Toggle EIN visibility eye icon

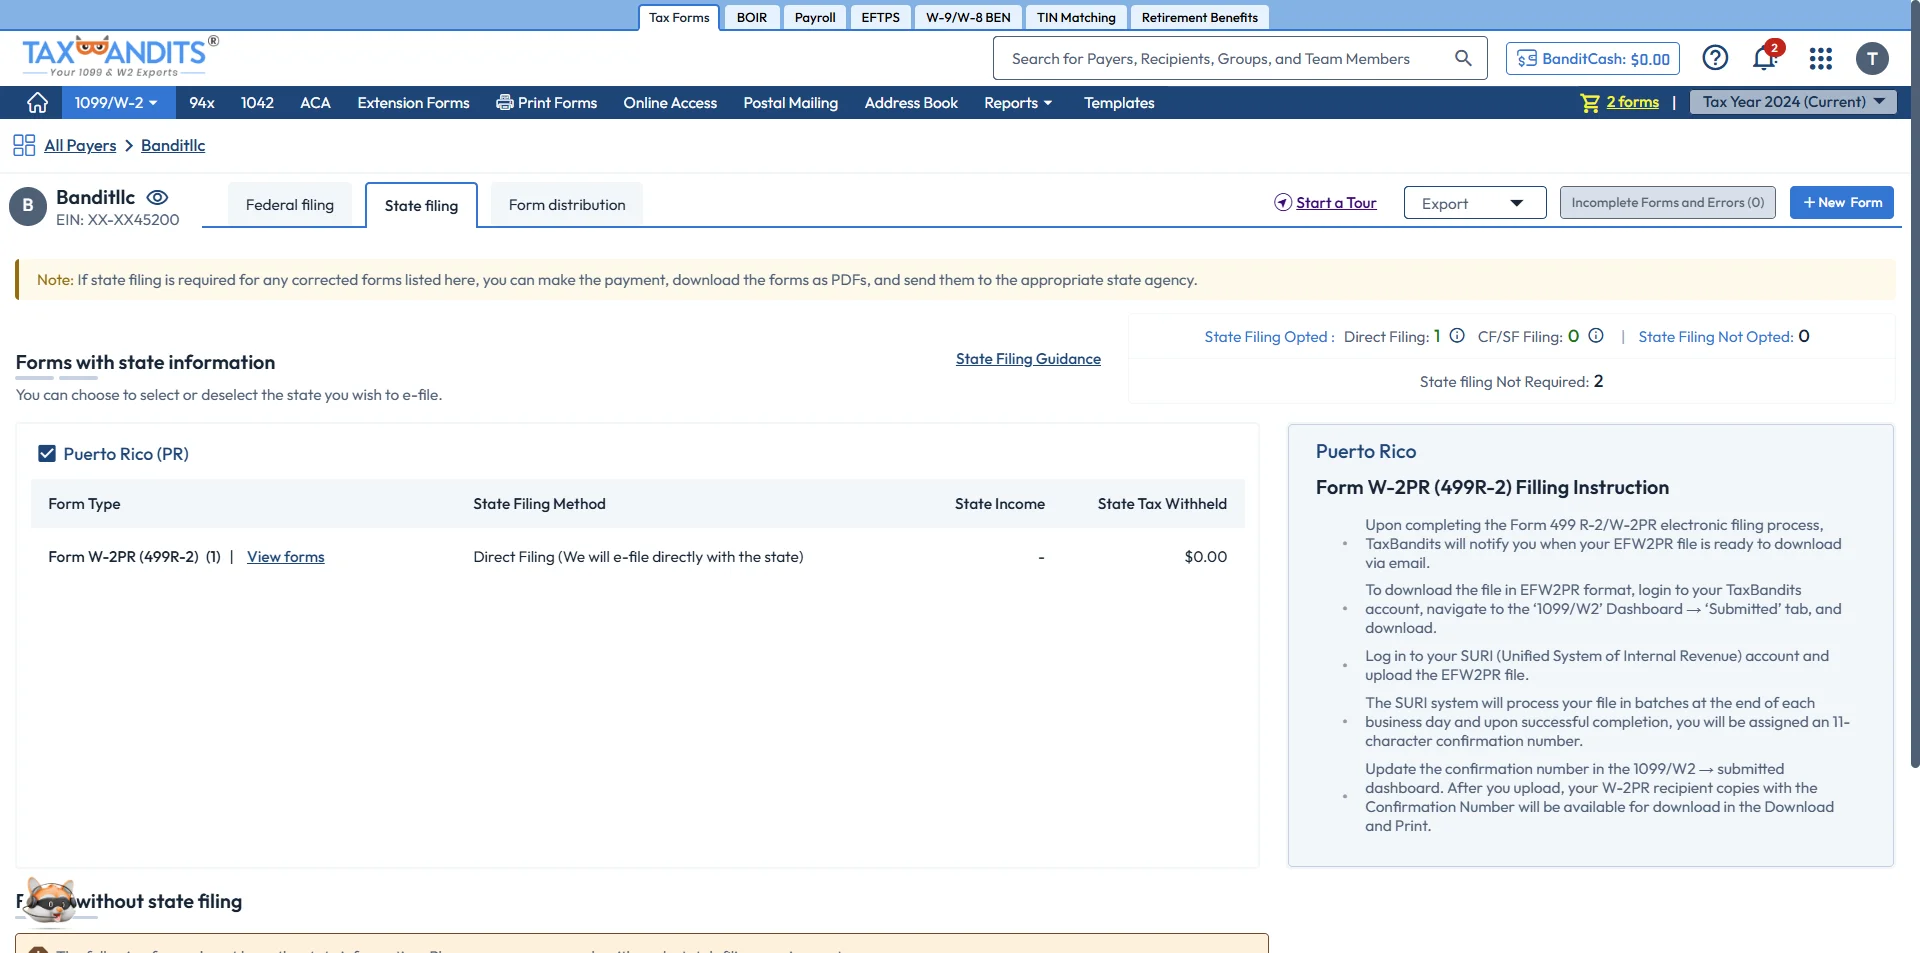[x=157, y=198]
